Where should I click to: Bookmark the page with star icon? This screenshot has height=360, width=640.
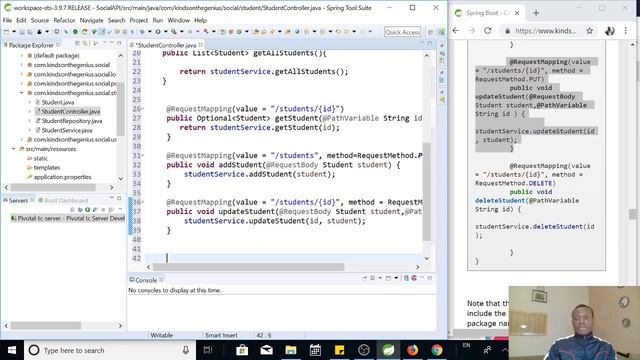(589, 31)
